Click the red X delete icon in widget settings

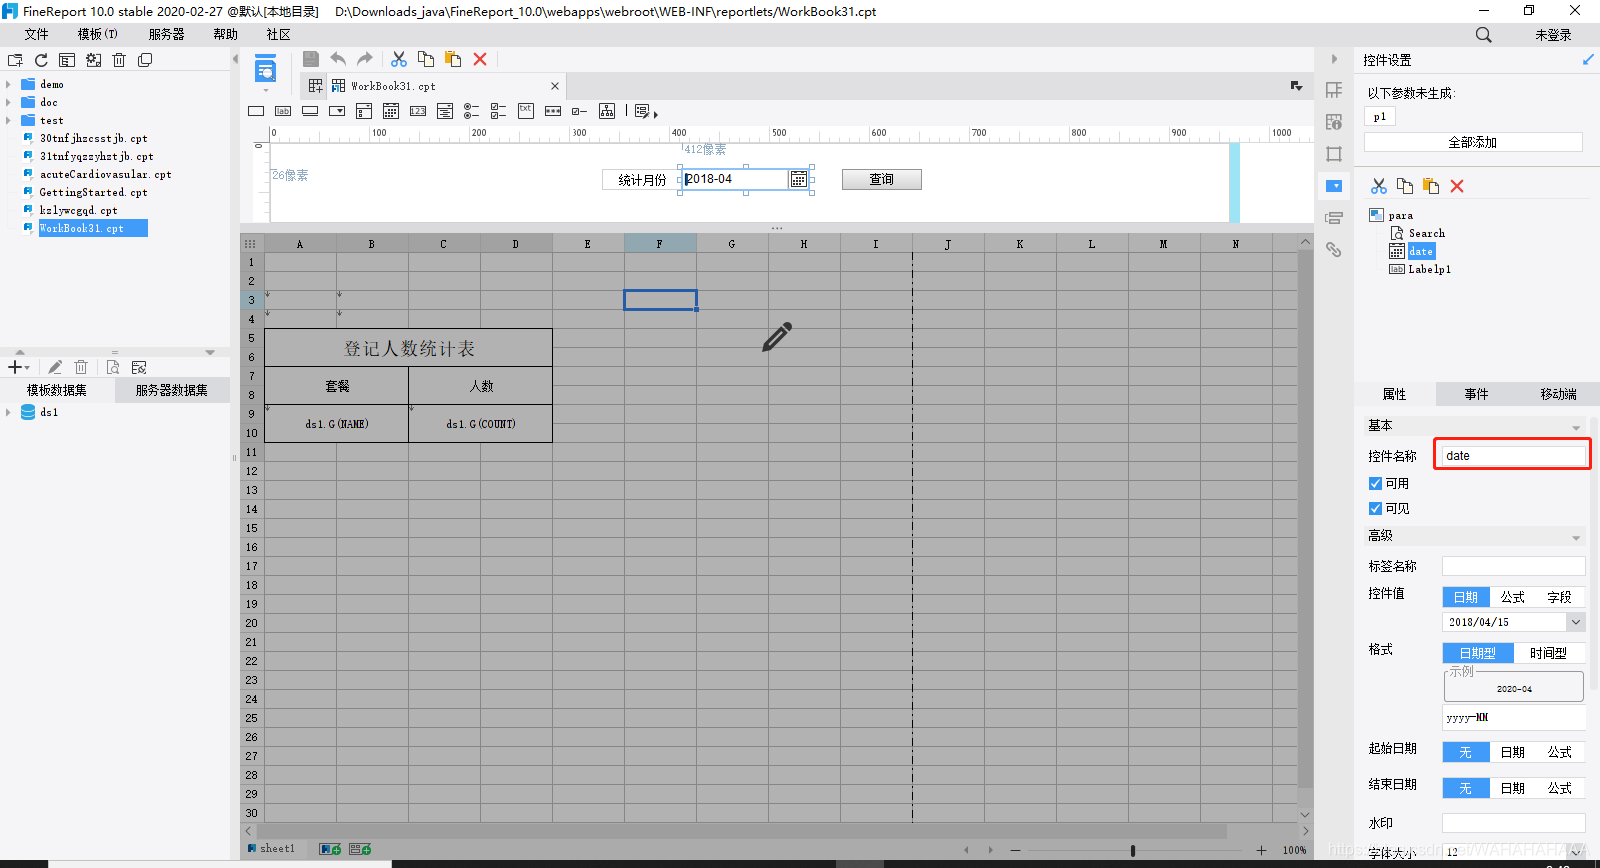coord(1457,186)
